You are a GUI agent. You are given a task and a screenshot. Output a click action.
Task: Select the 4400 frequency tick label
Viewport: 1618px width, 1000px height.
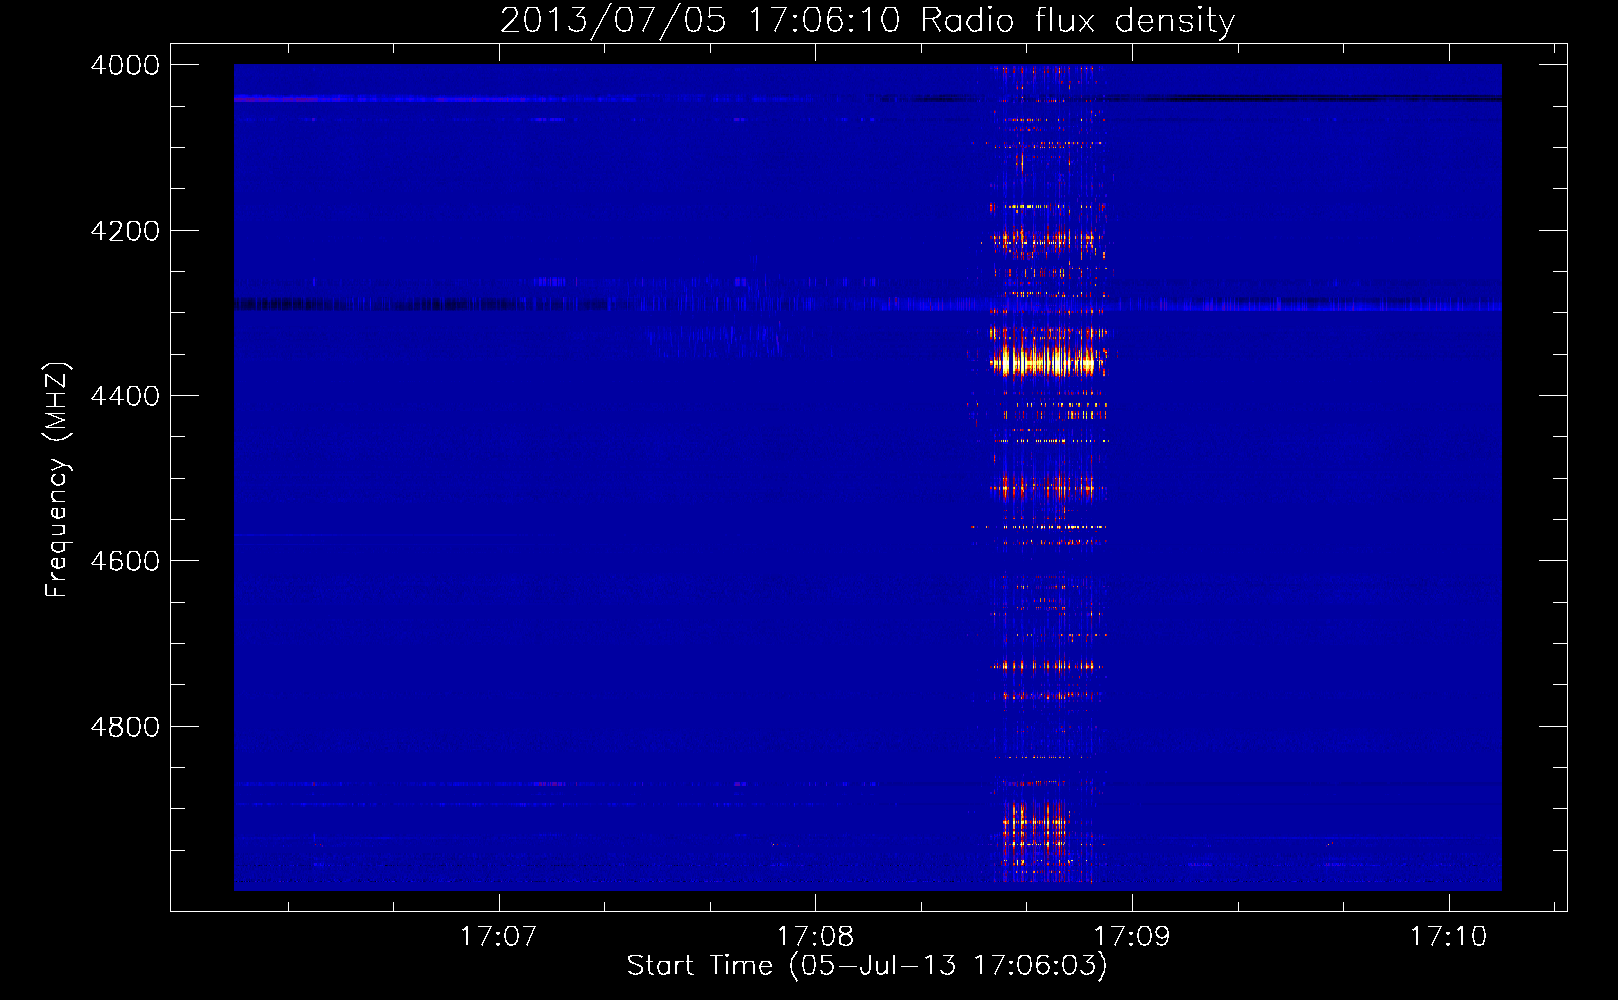point(125,396)
